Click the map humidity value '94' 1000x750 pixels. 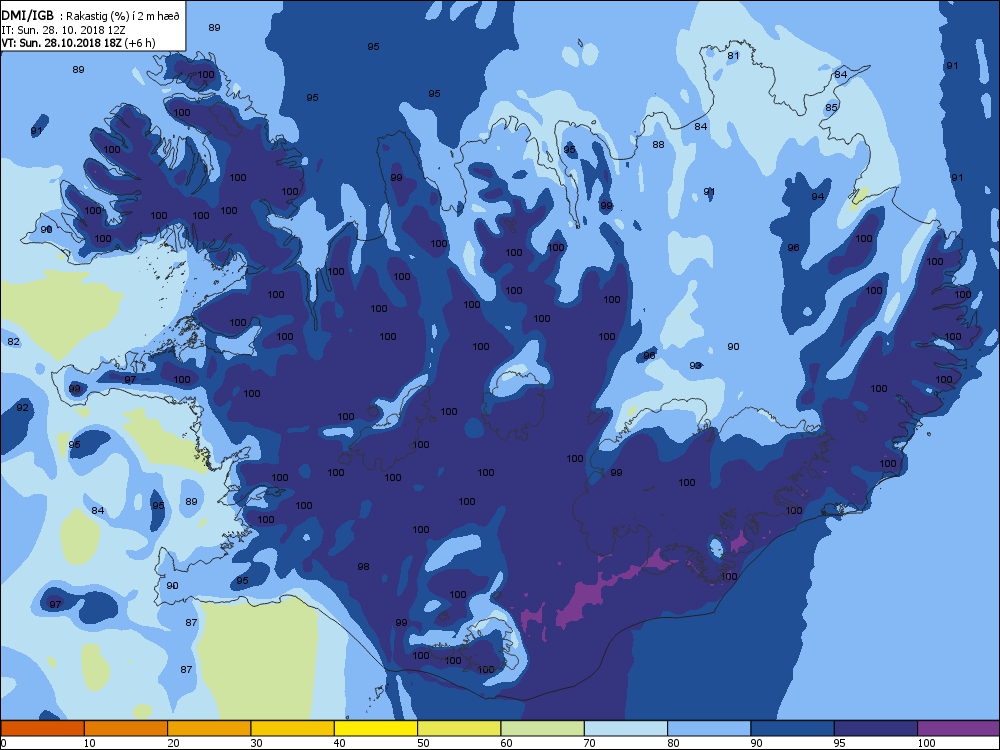coord(818,196)
